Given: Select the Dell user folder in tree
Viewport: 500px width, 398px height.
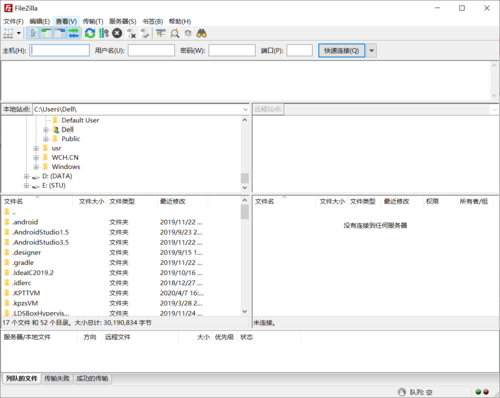Looking at the screenshot, I should [67, 130].
